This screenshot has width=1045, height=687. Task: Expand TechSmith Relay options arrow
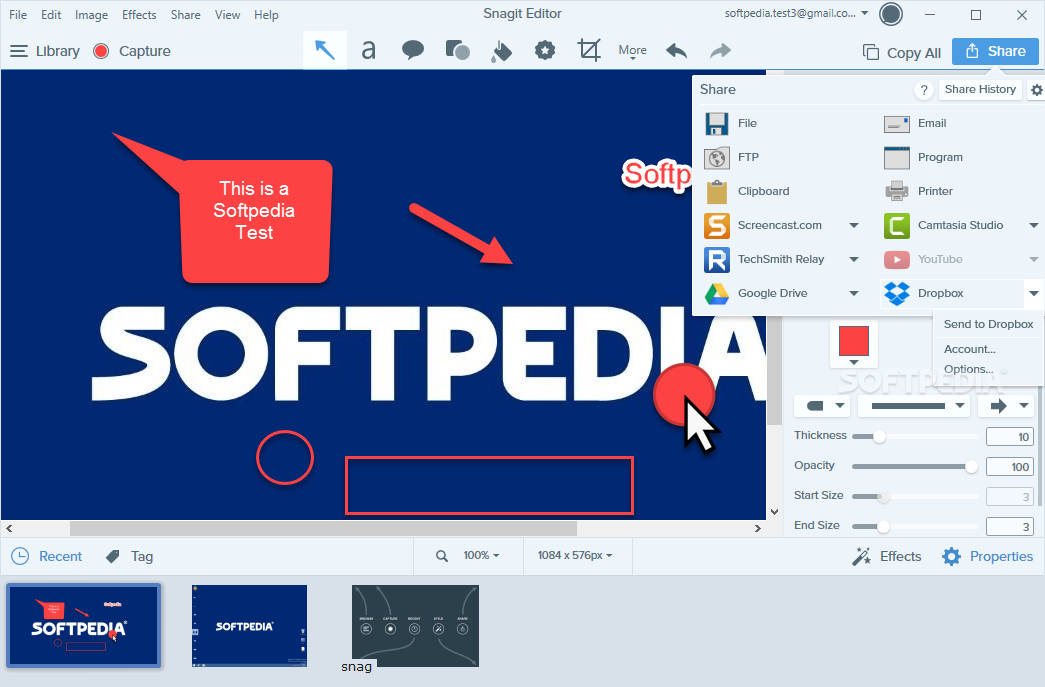pos(854,259)
